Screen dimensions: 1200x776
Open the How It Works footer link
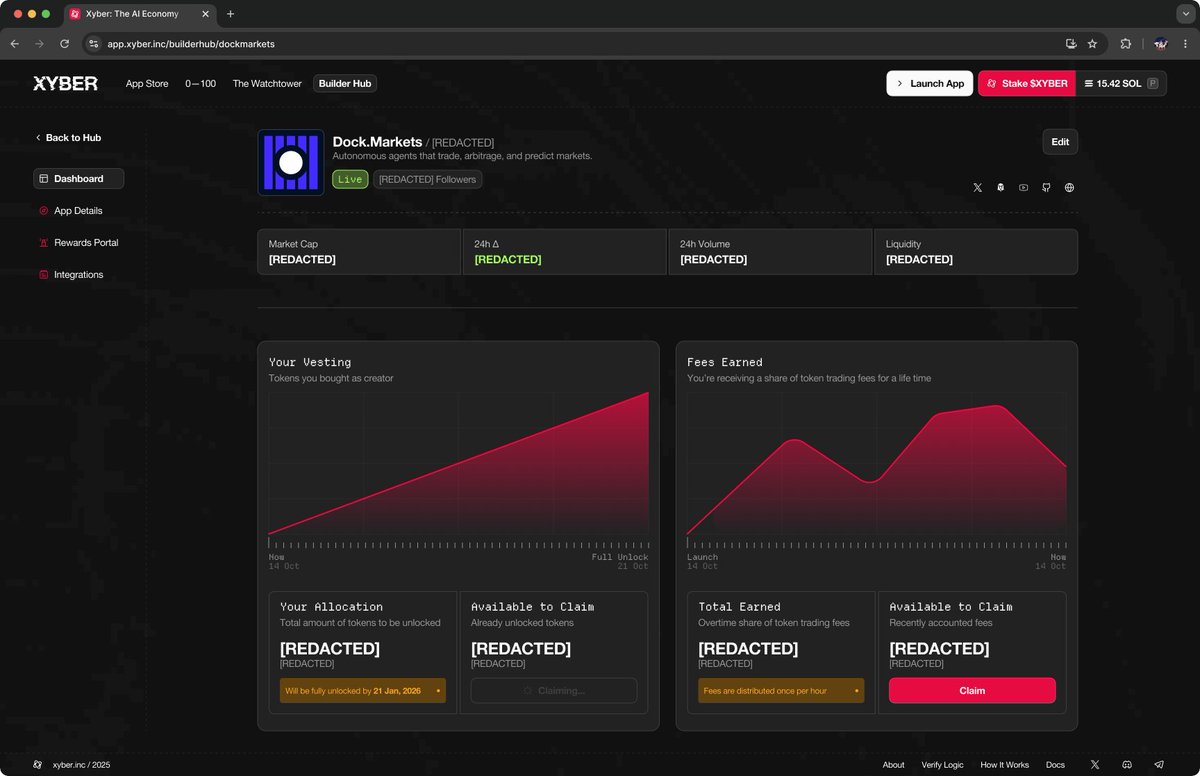point(1004,765)
